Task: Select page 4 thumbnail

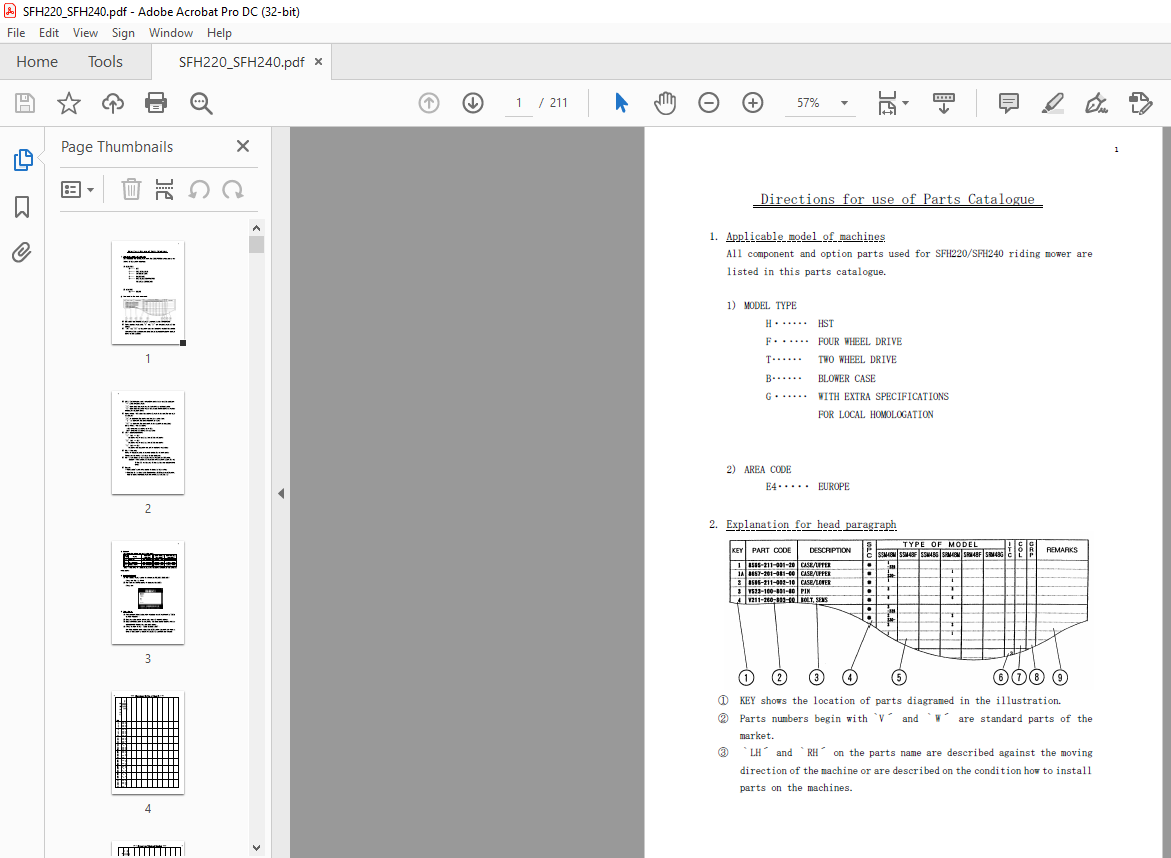Action: (x=148, y=742)
